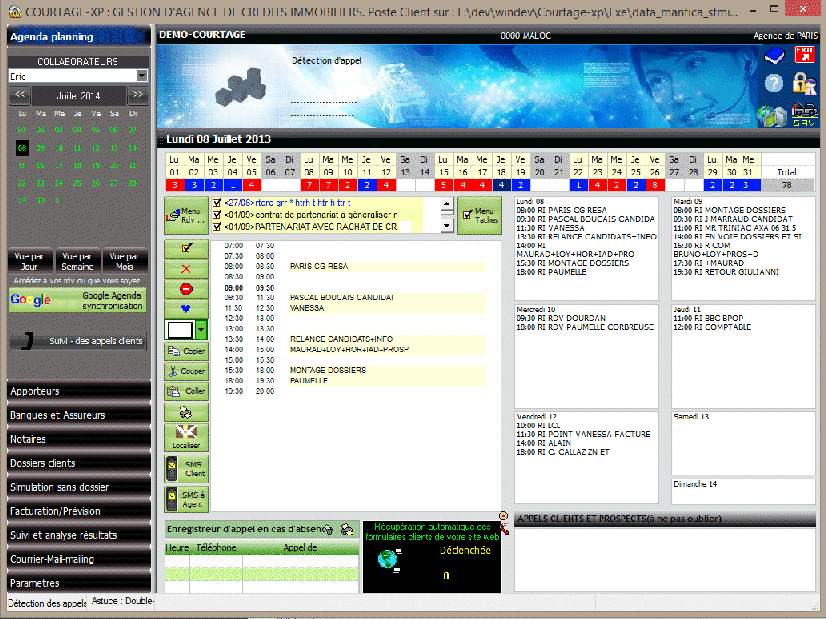826x619 pixels.
Task: Click the red X delete appointment button
Action: 185,270
